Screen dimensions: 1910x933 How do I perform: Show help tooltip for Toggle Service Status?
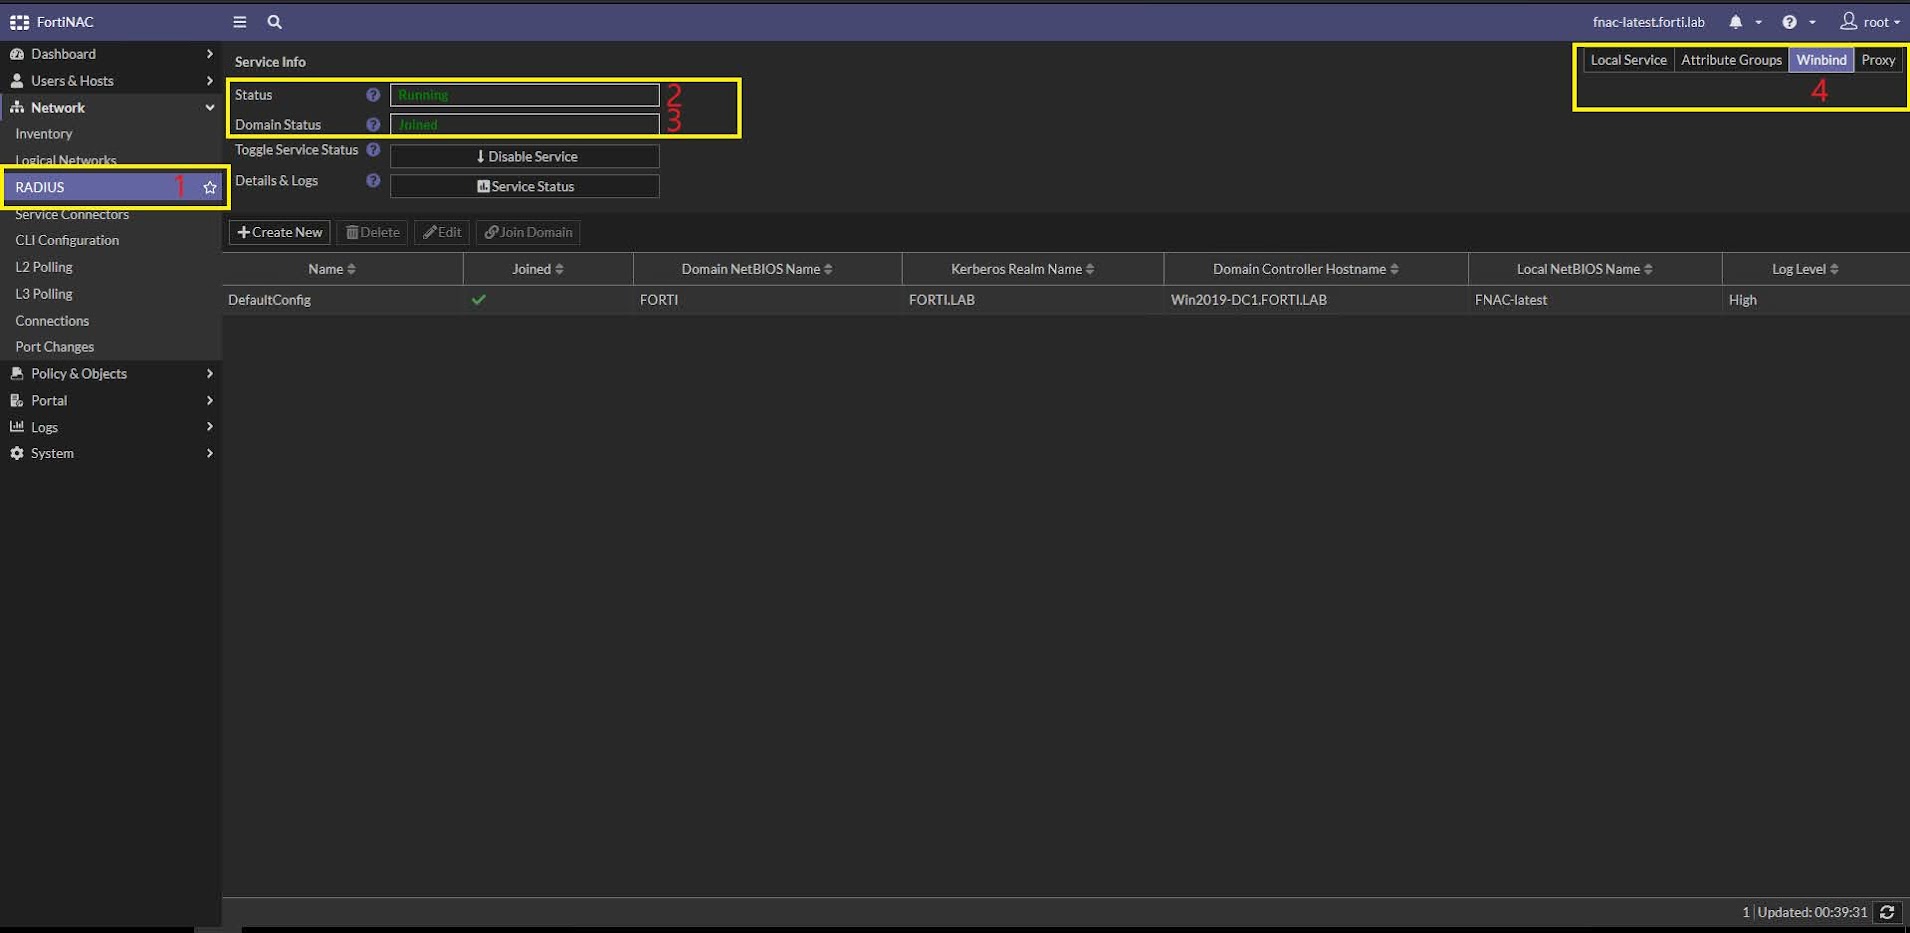373,150
